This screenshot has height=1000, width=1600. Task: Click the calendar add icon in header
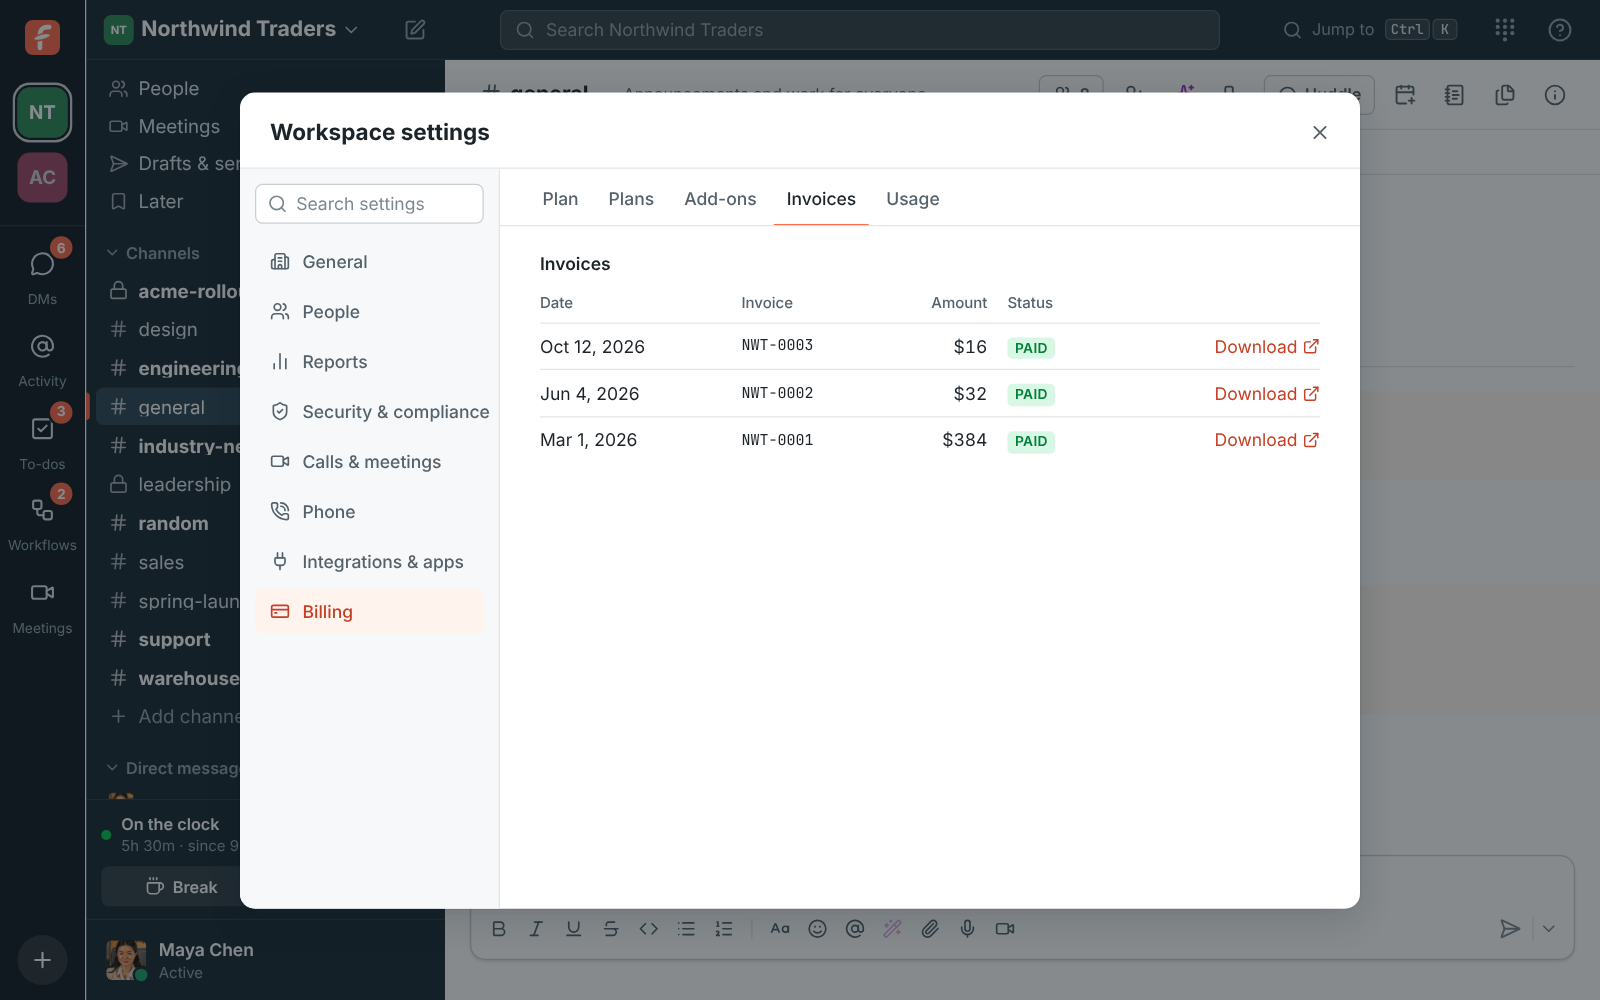click(1405, 95)
